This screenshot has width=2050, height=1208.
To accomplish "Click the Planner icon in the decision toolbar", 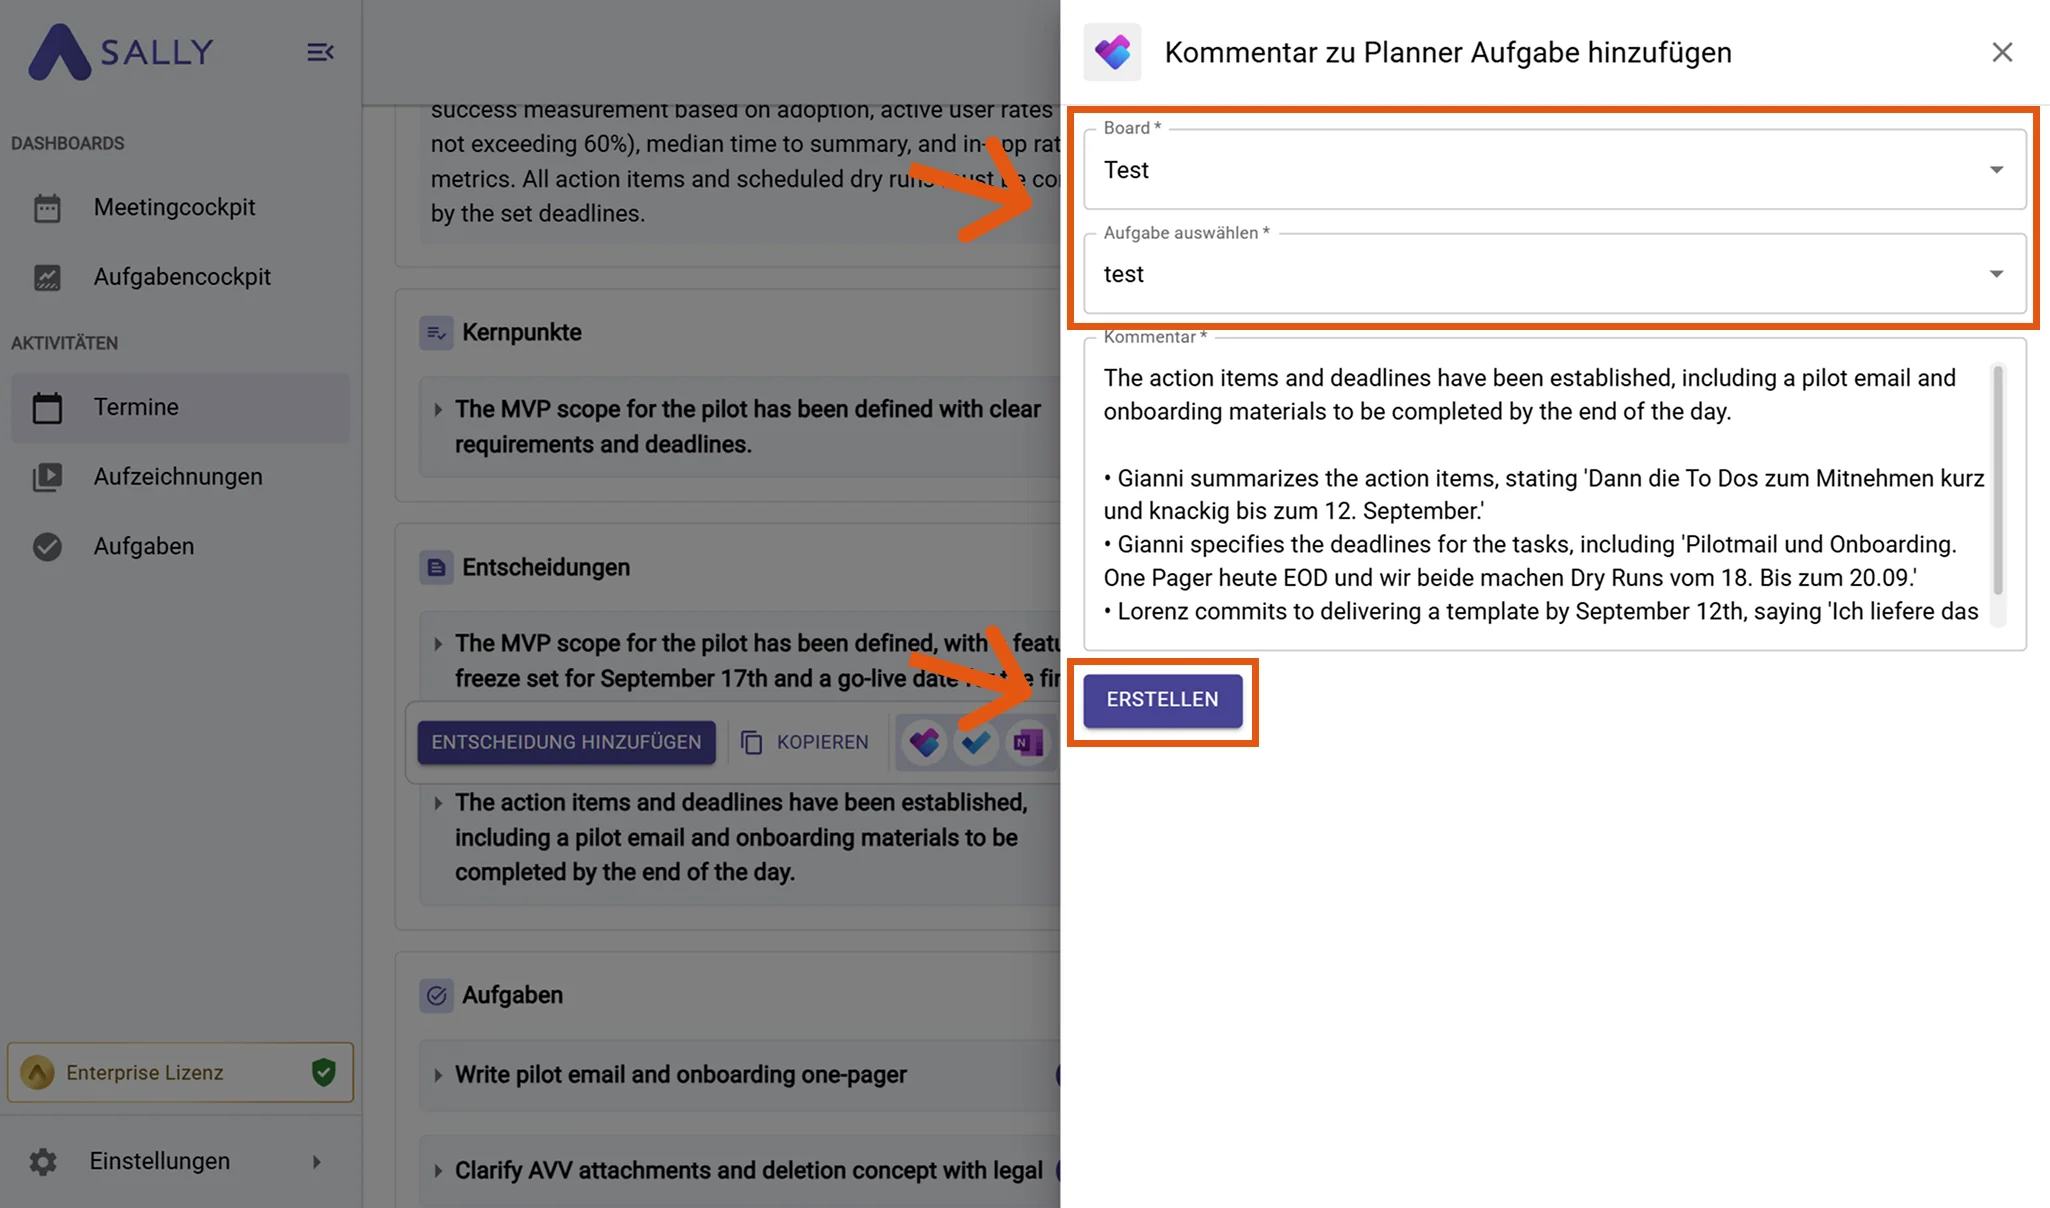I will tap(925, 742).
